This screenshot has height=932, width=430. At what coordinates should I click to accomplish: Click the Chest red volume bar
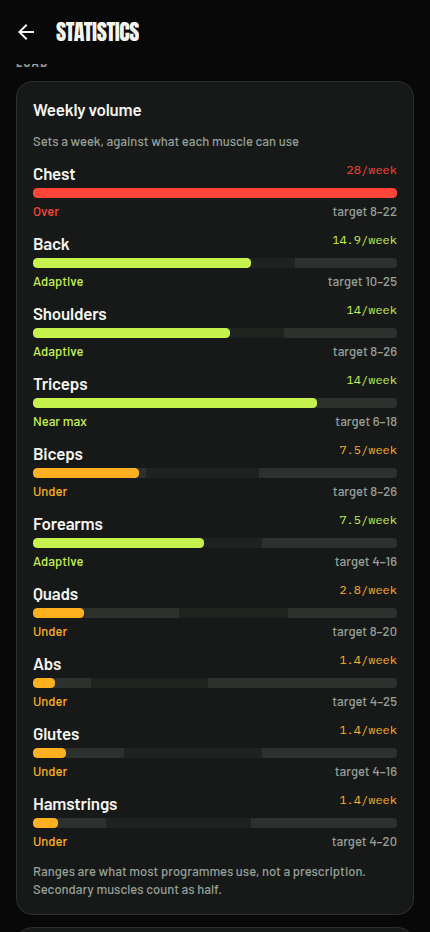click(215, 193)
